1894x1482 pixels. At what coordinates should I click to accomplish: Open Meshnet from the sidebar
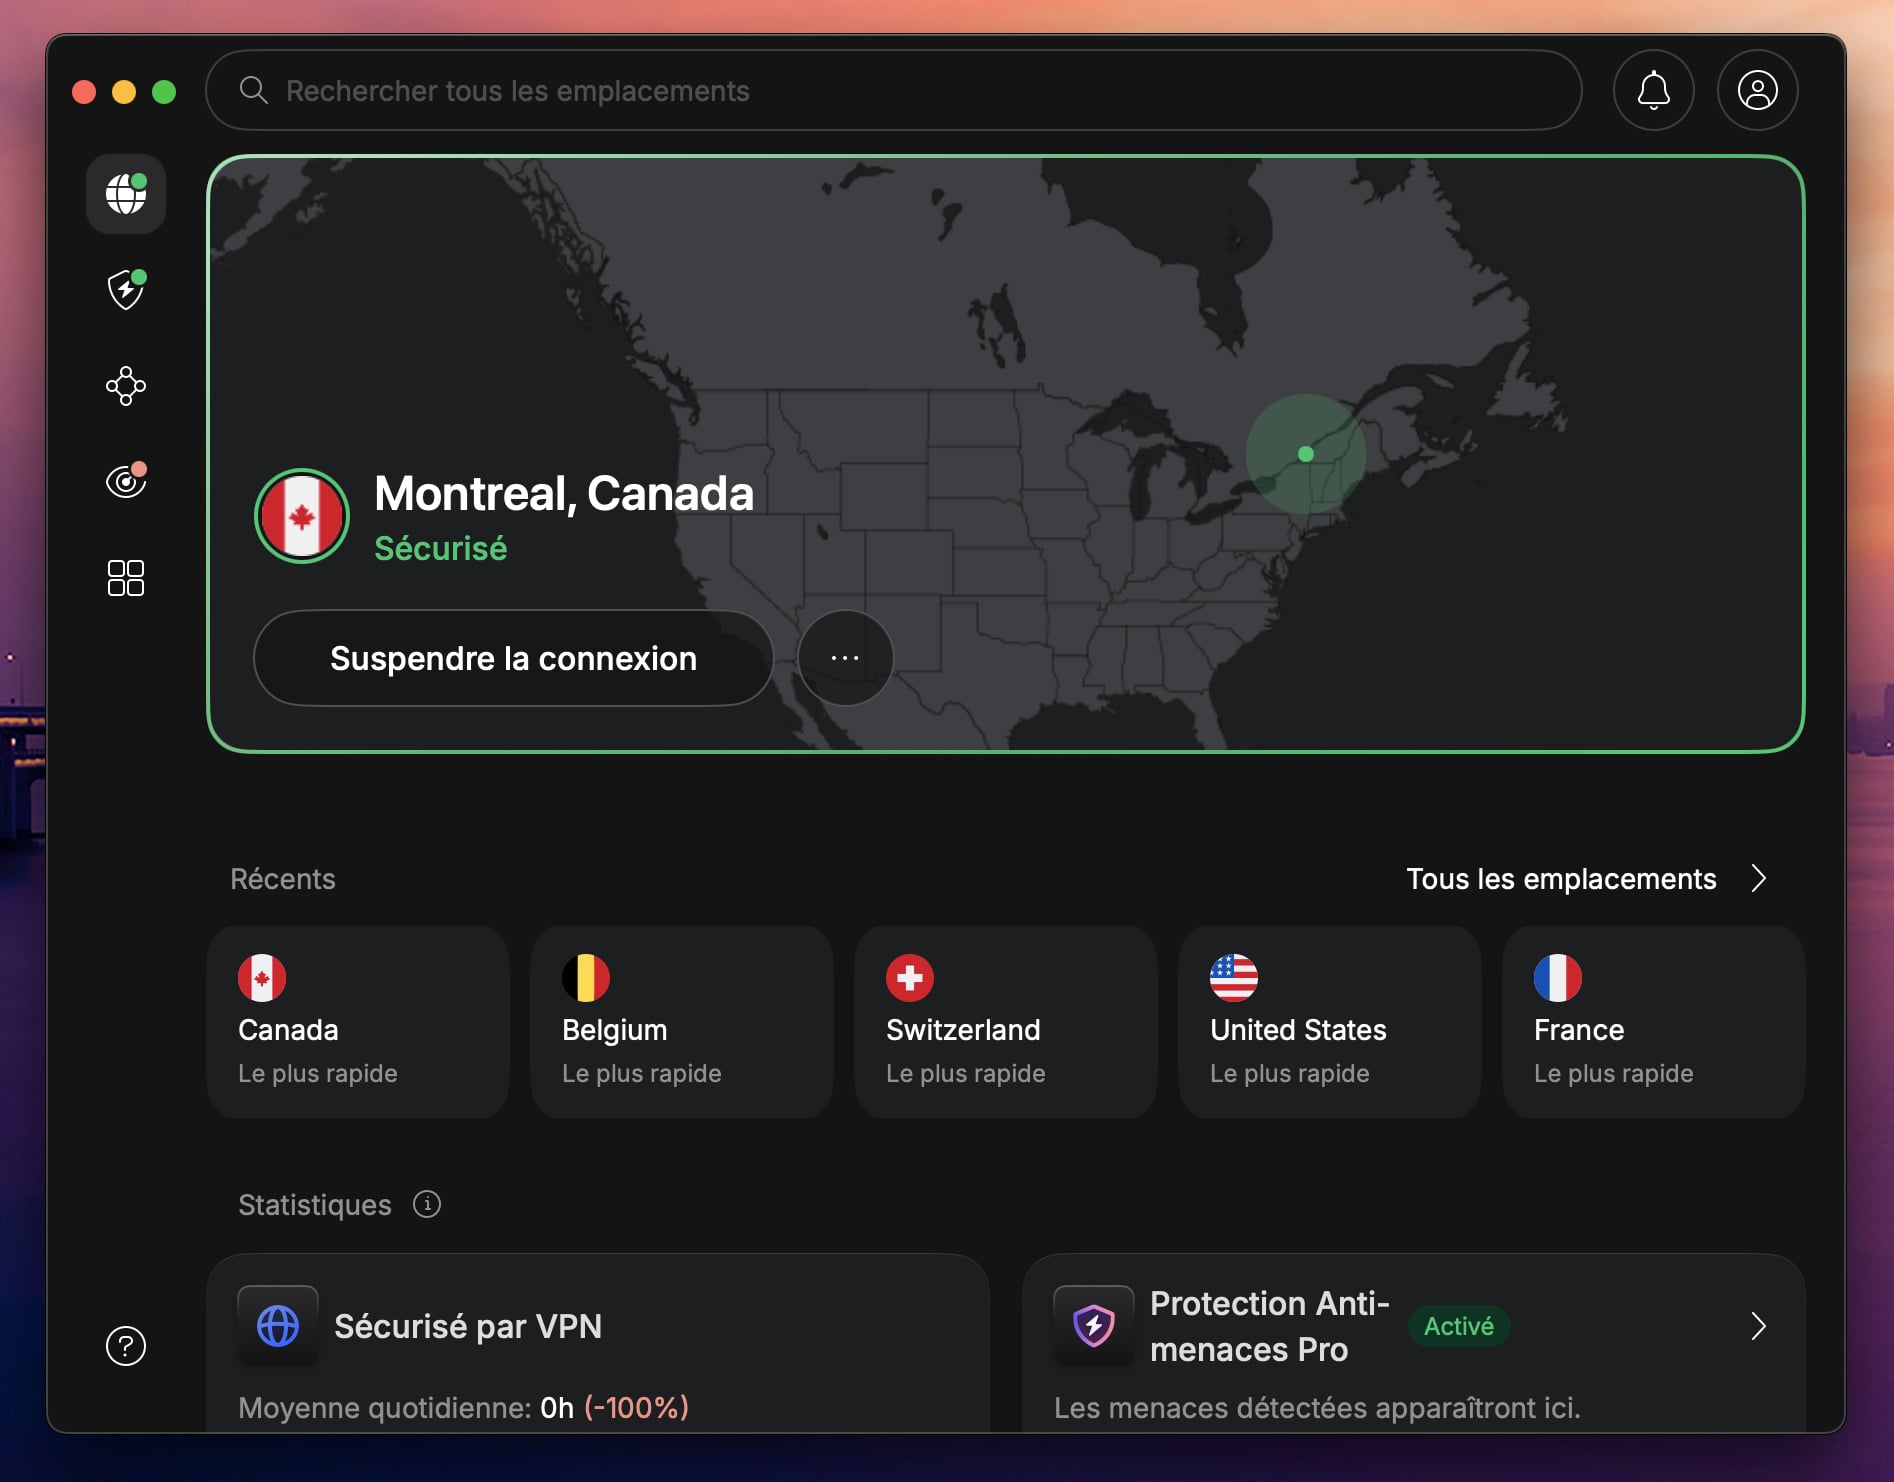(125, 385)
